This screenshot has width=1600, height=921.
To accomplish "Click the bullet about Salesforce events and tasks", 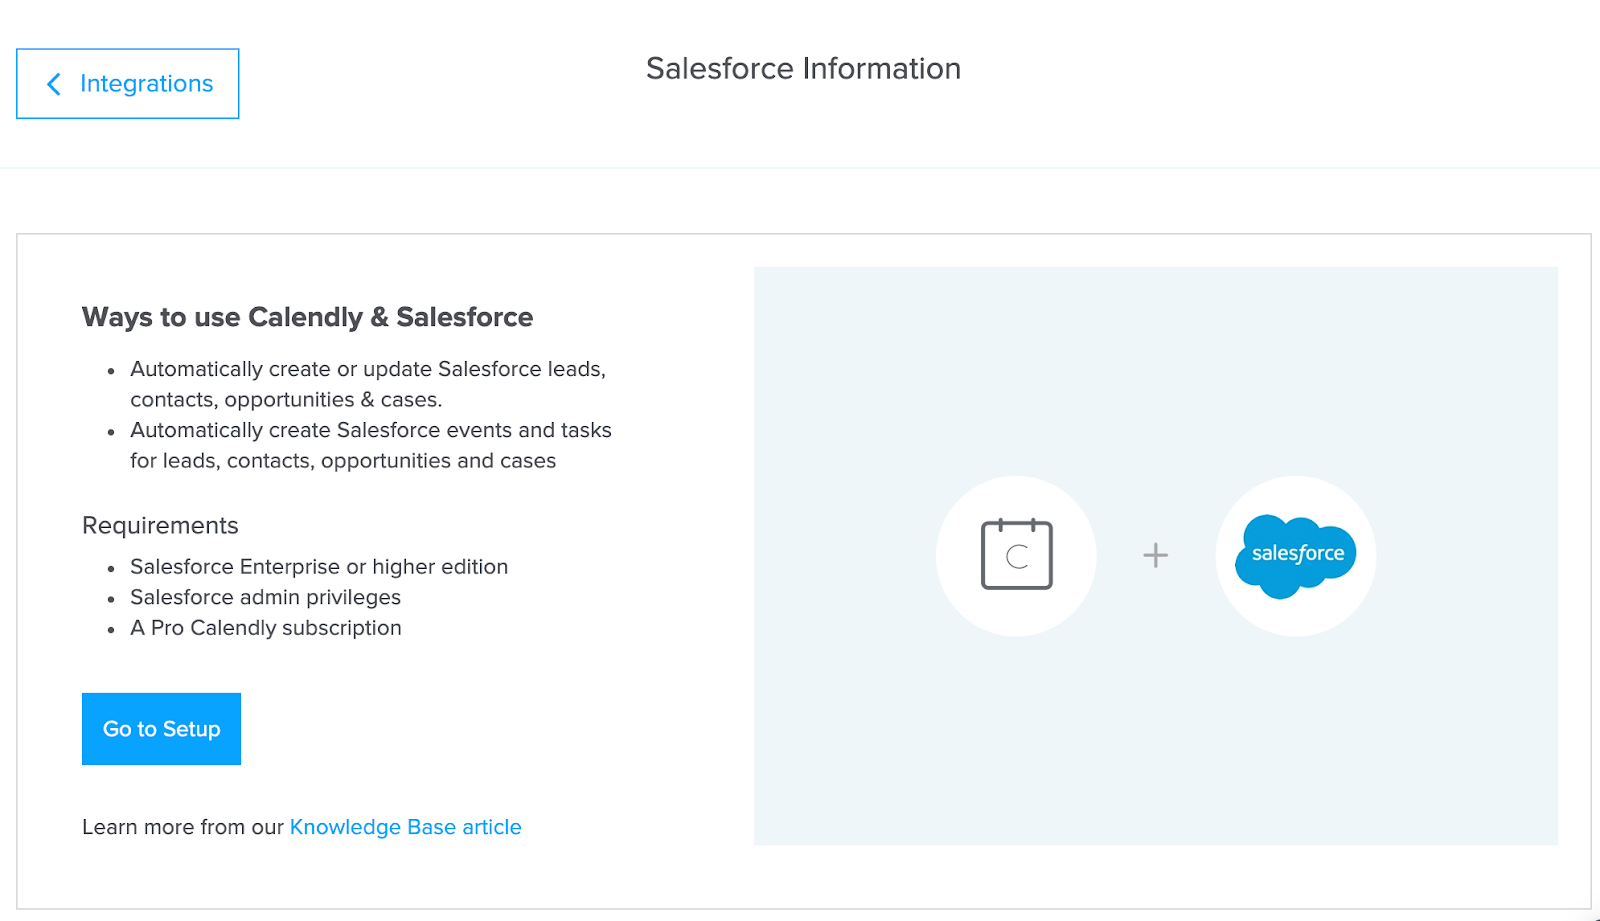I will (x=370, y=445).
